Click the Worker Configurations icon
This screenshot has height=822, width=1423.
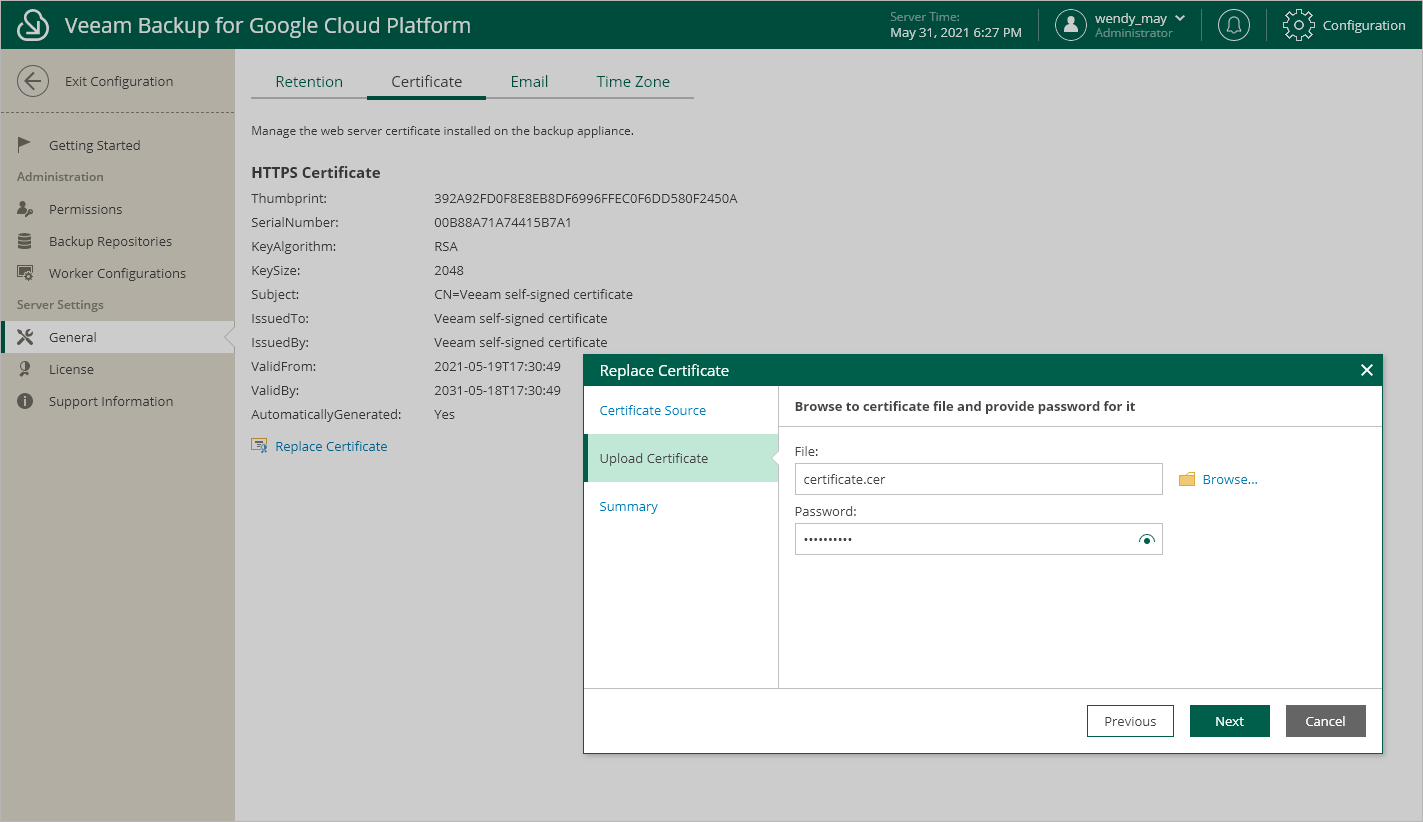click(25, 273)
